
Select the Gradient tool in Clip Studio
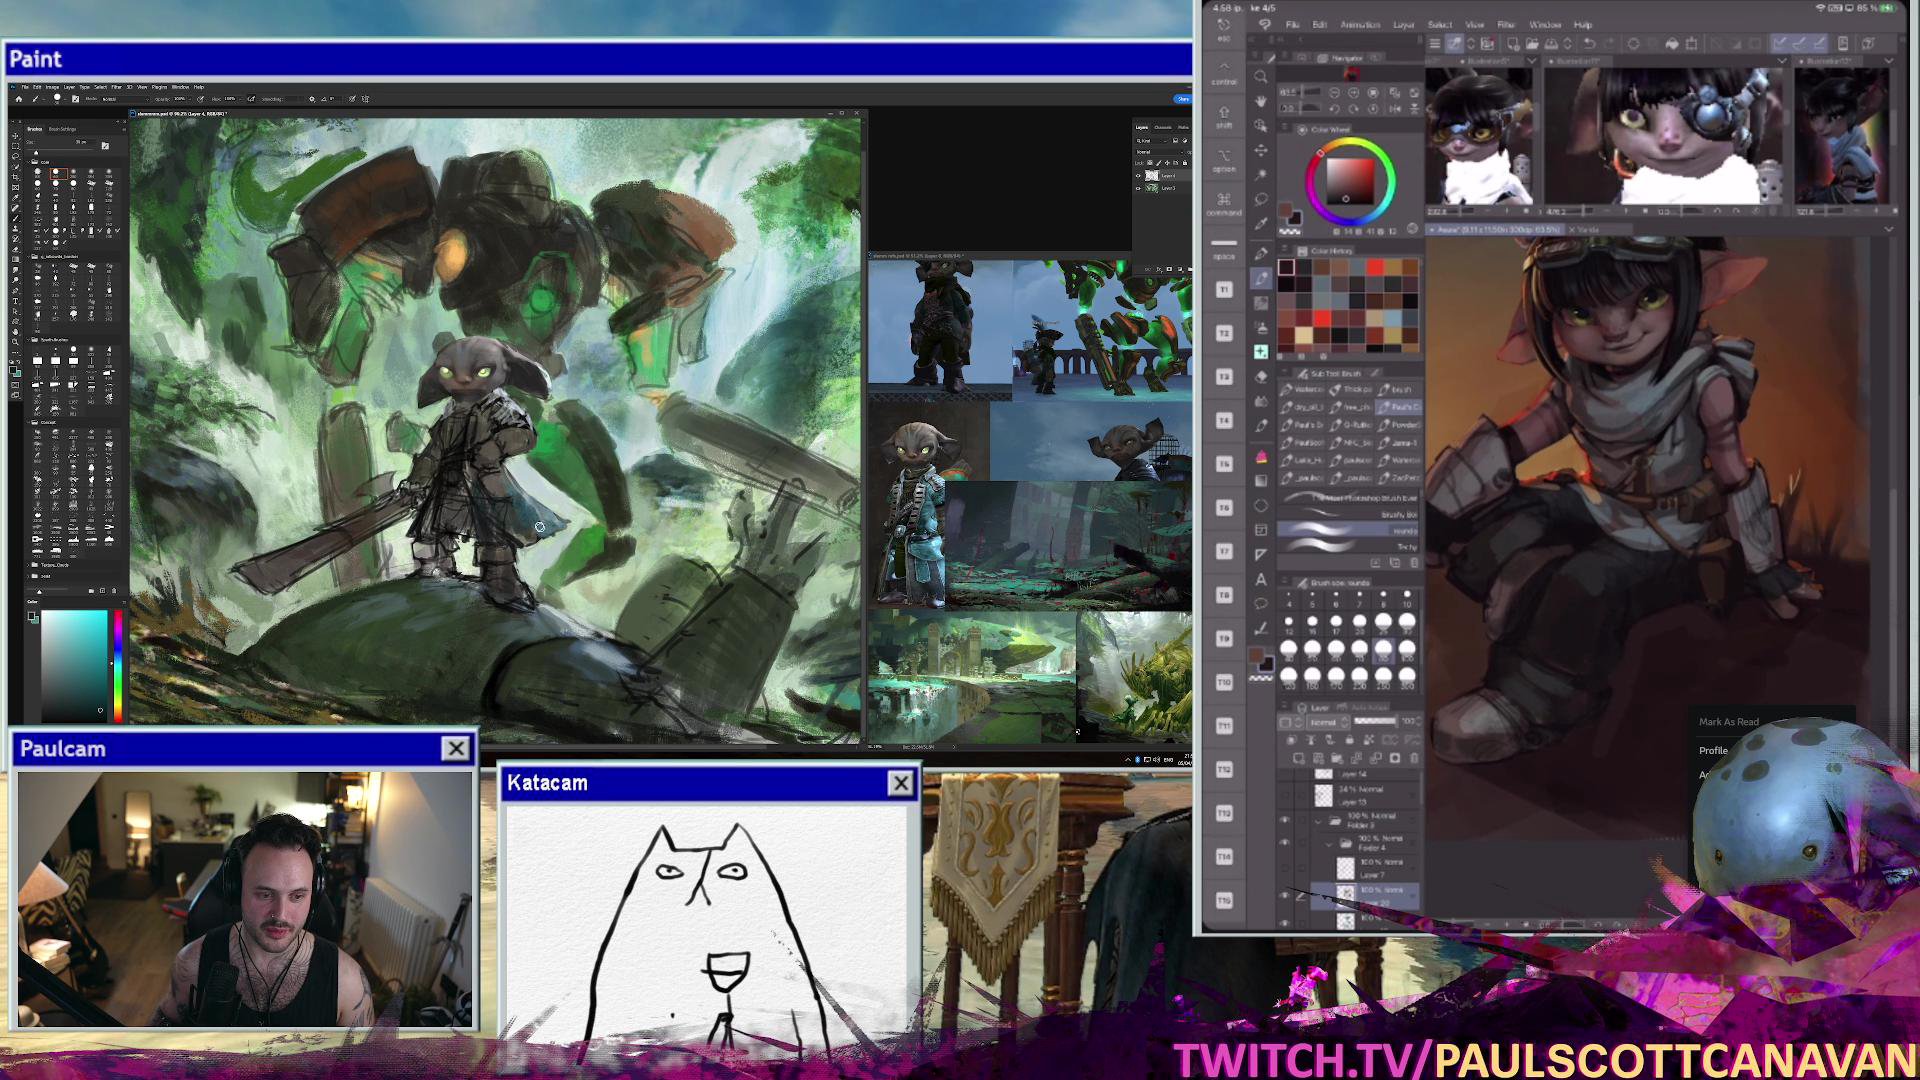[1261, 481]
